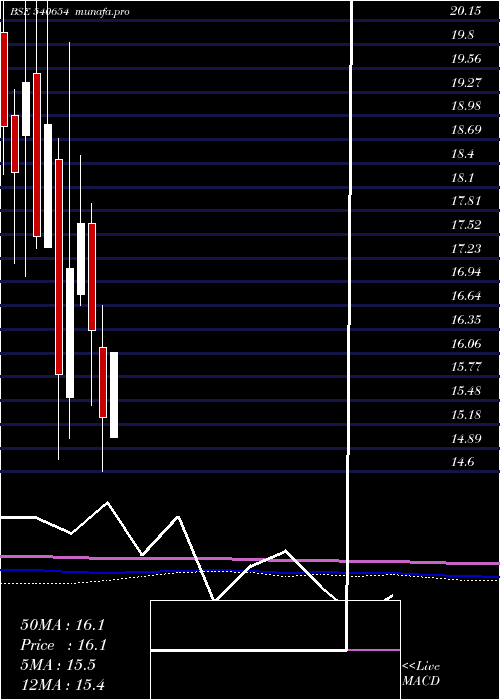Click the 17.81 price axis label

tap(466, 201)
